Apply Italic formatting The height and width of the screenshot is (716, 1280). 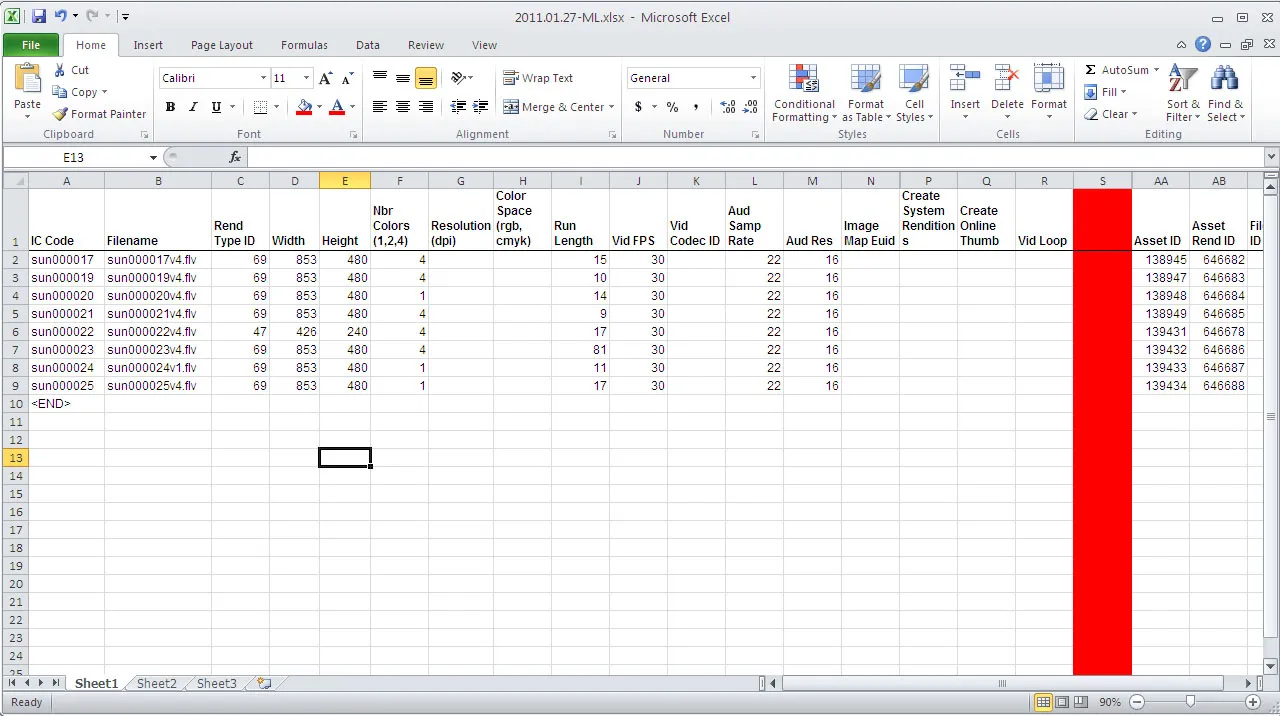pos(191,107)
